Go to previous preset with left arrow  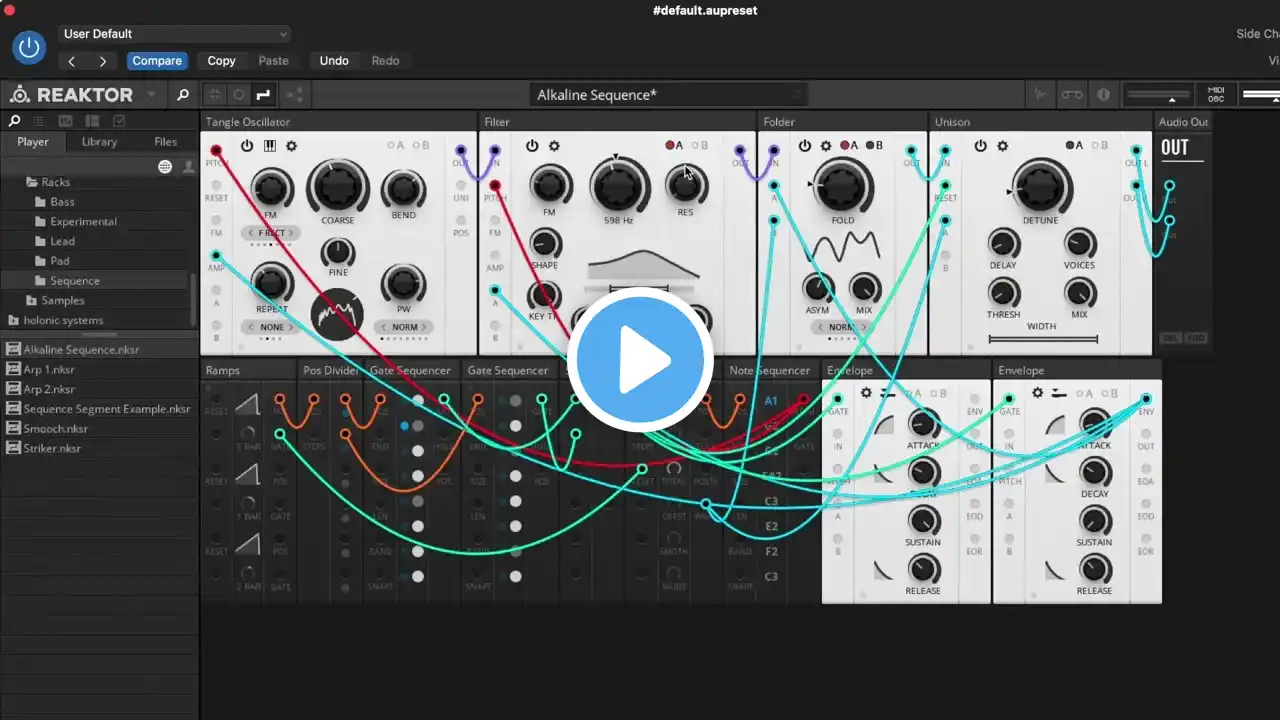tap(72, 61)
